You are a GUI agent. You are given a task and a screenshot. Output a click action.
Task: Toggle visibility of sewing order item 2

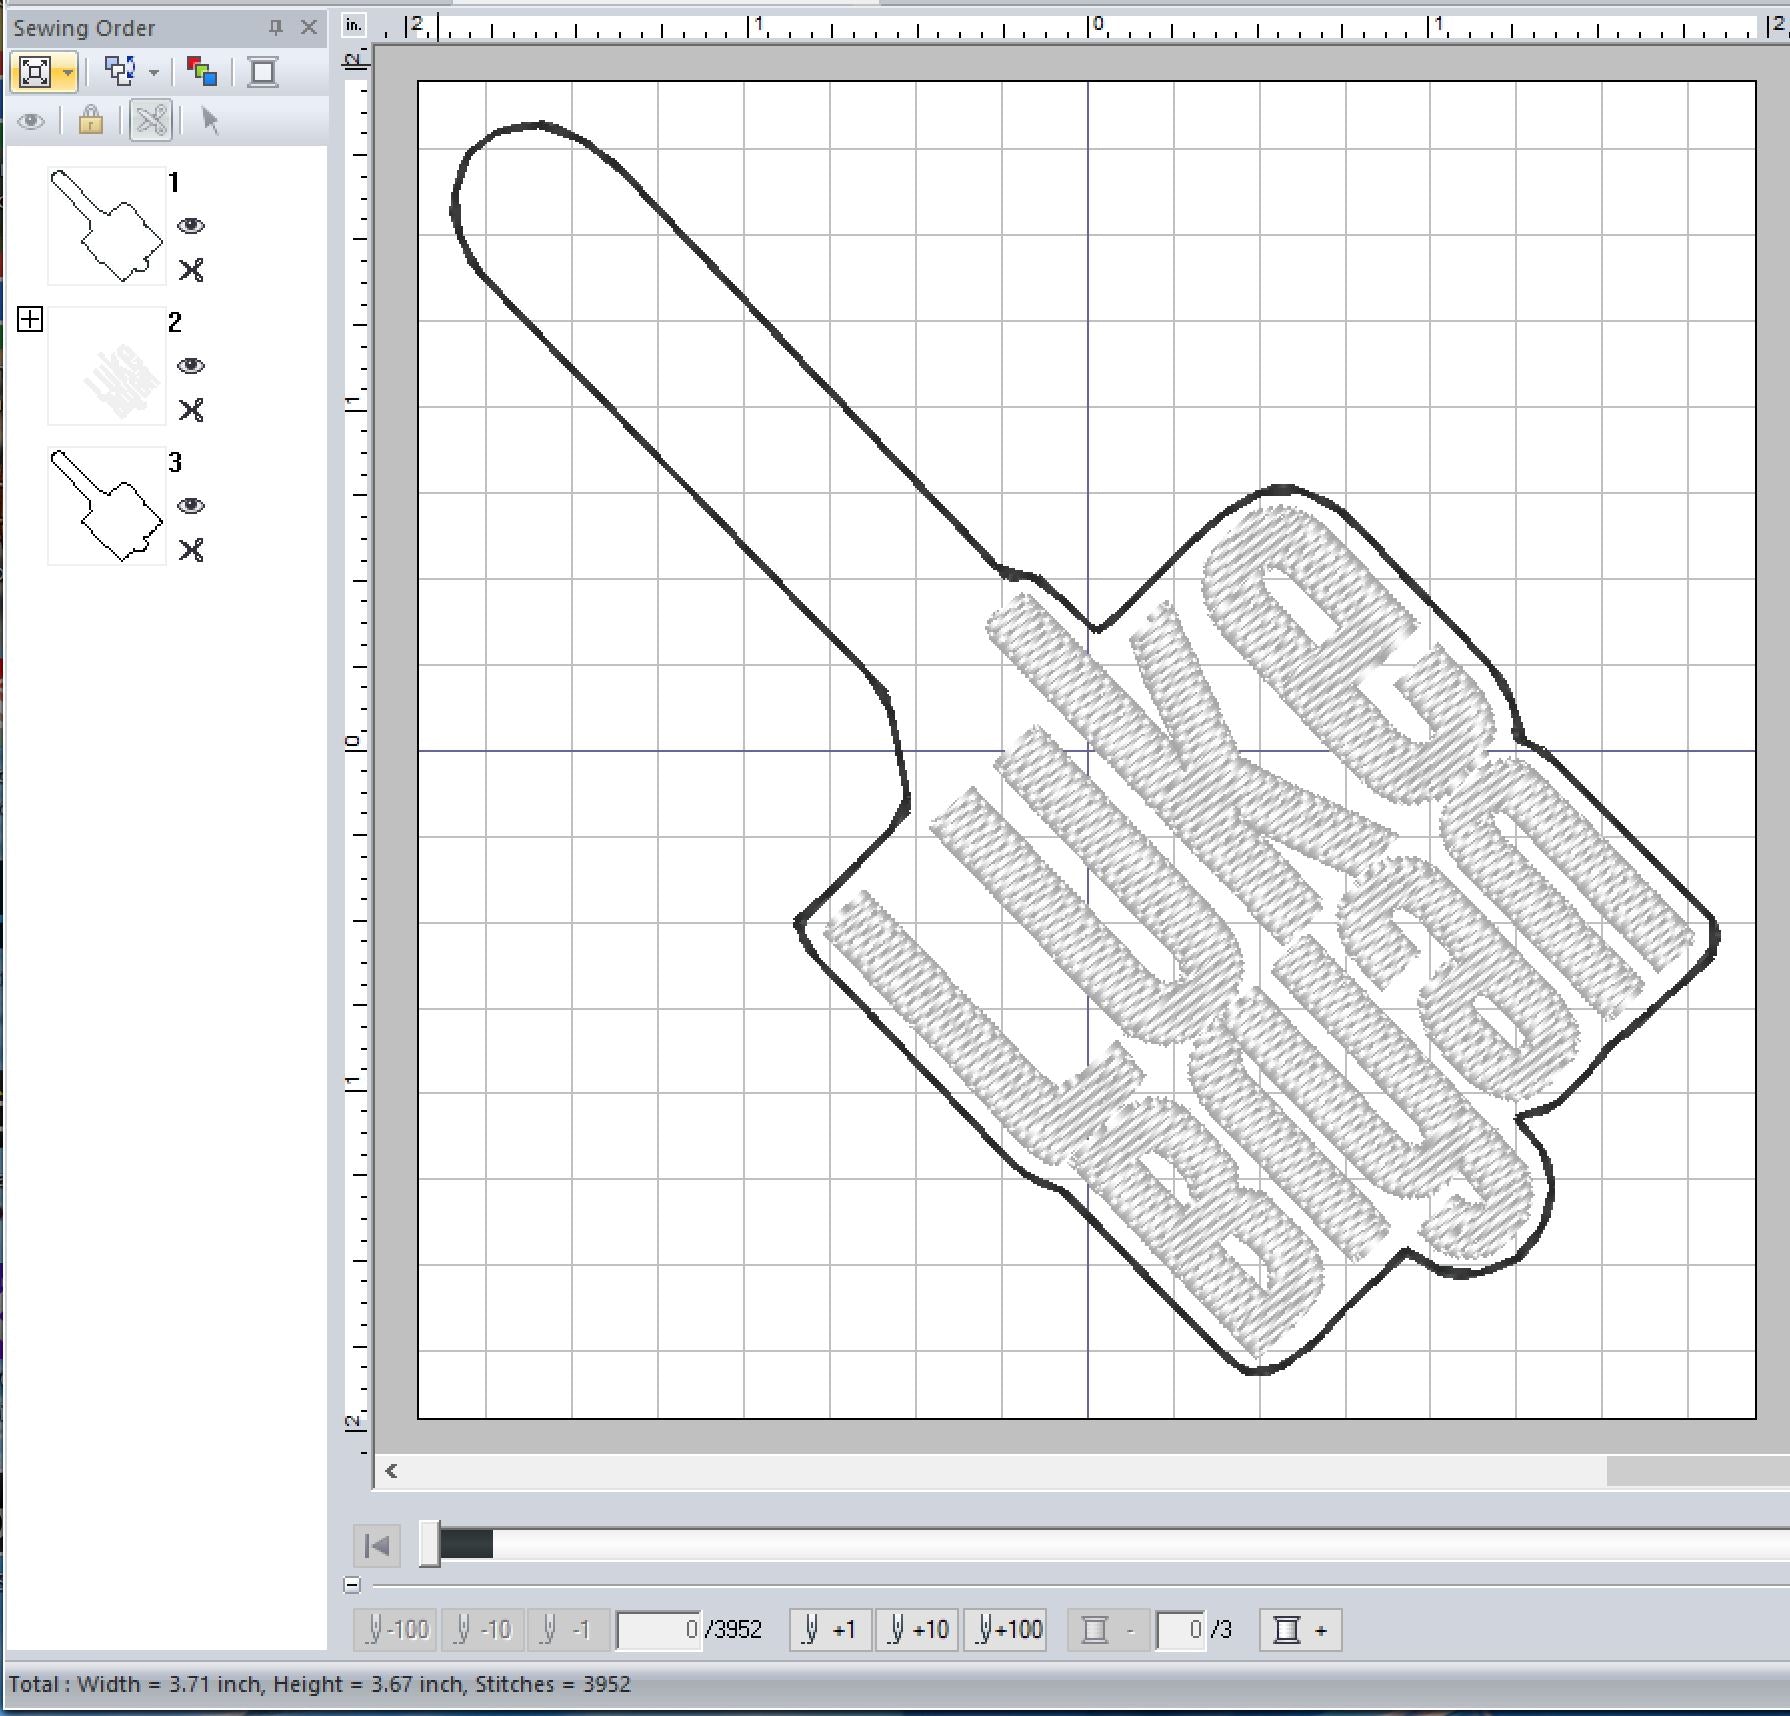[x=191, y=366]
